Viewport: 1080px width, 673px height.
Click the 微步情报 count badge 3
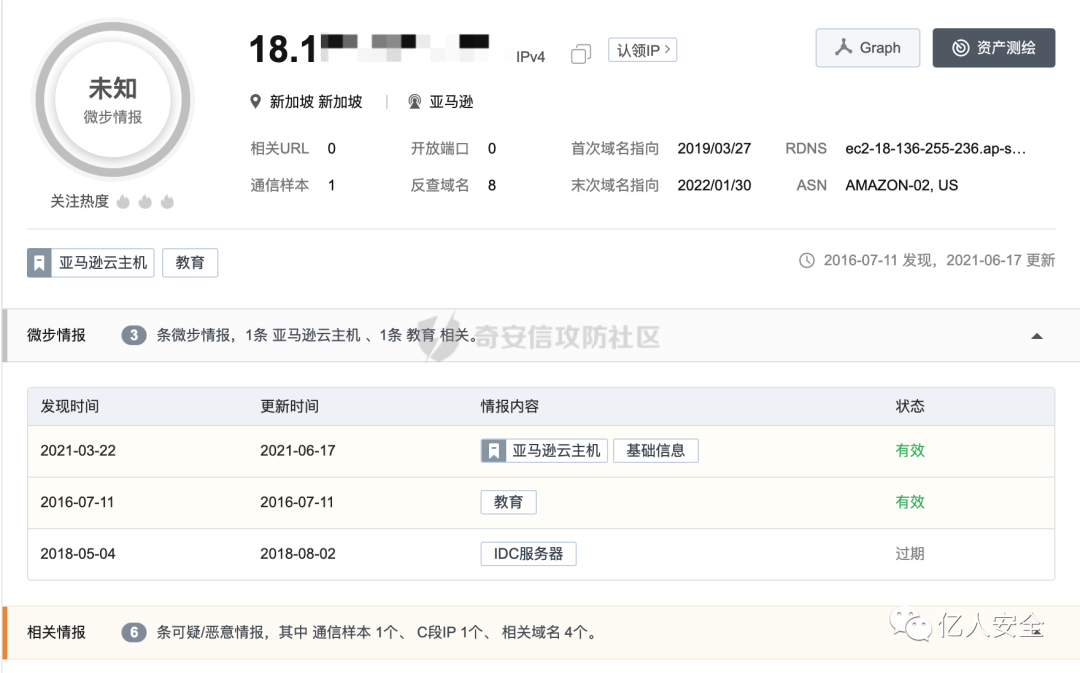[134, 335]
